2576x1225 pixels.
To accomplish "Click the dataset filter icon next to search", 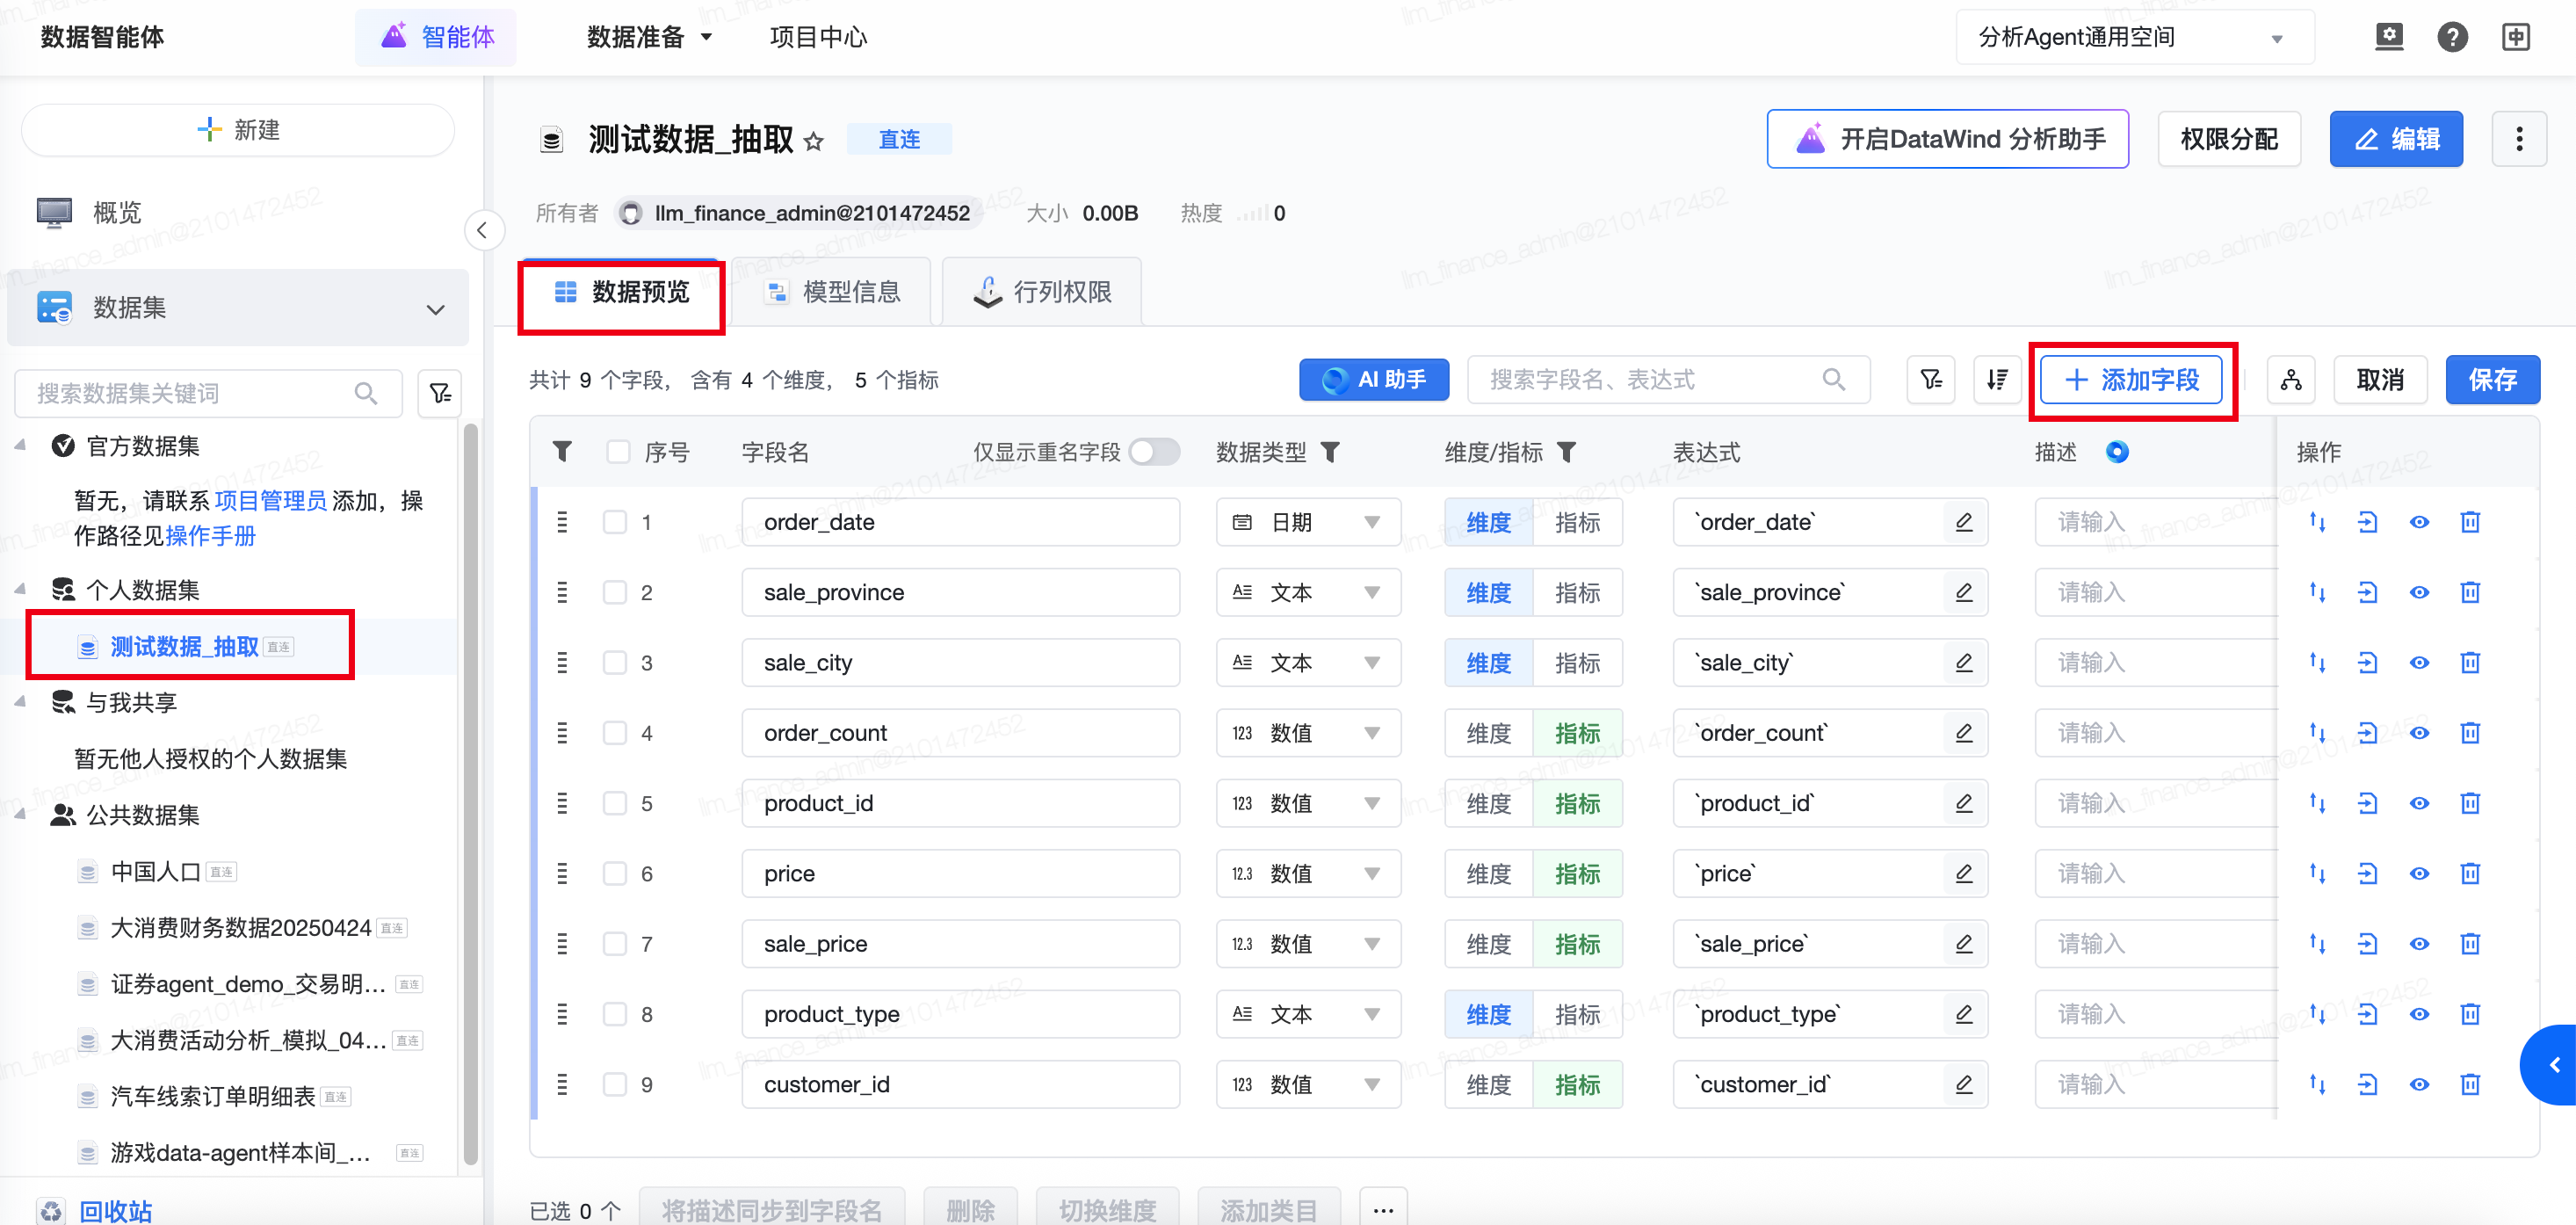I will click(441, 393).
